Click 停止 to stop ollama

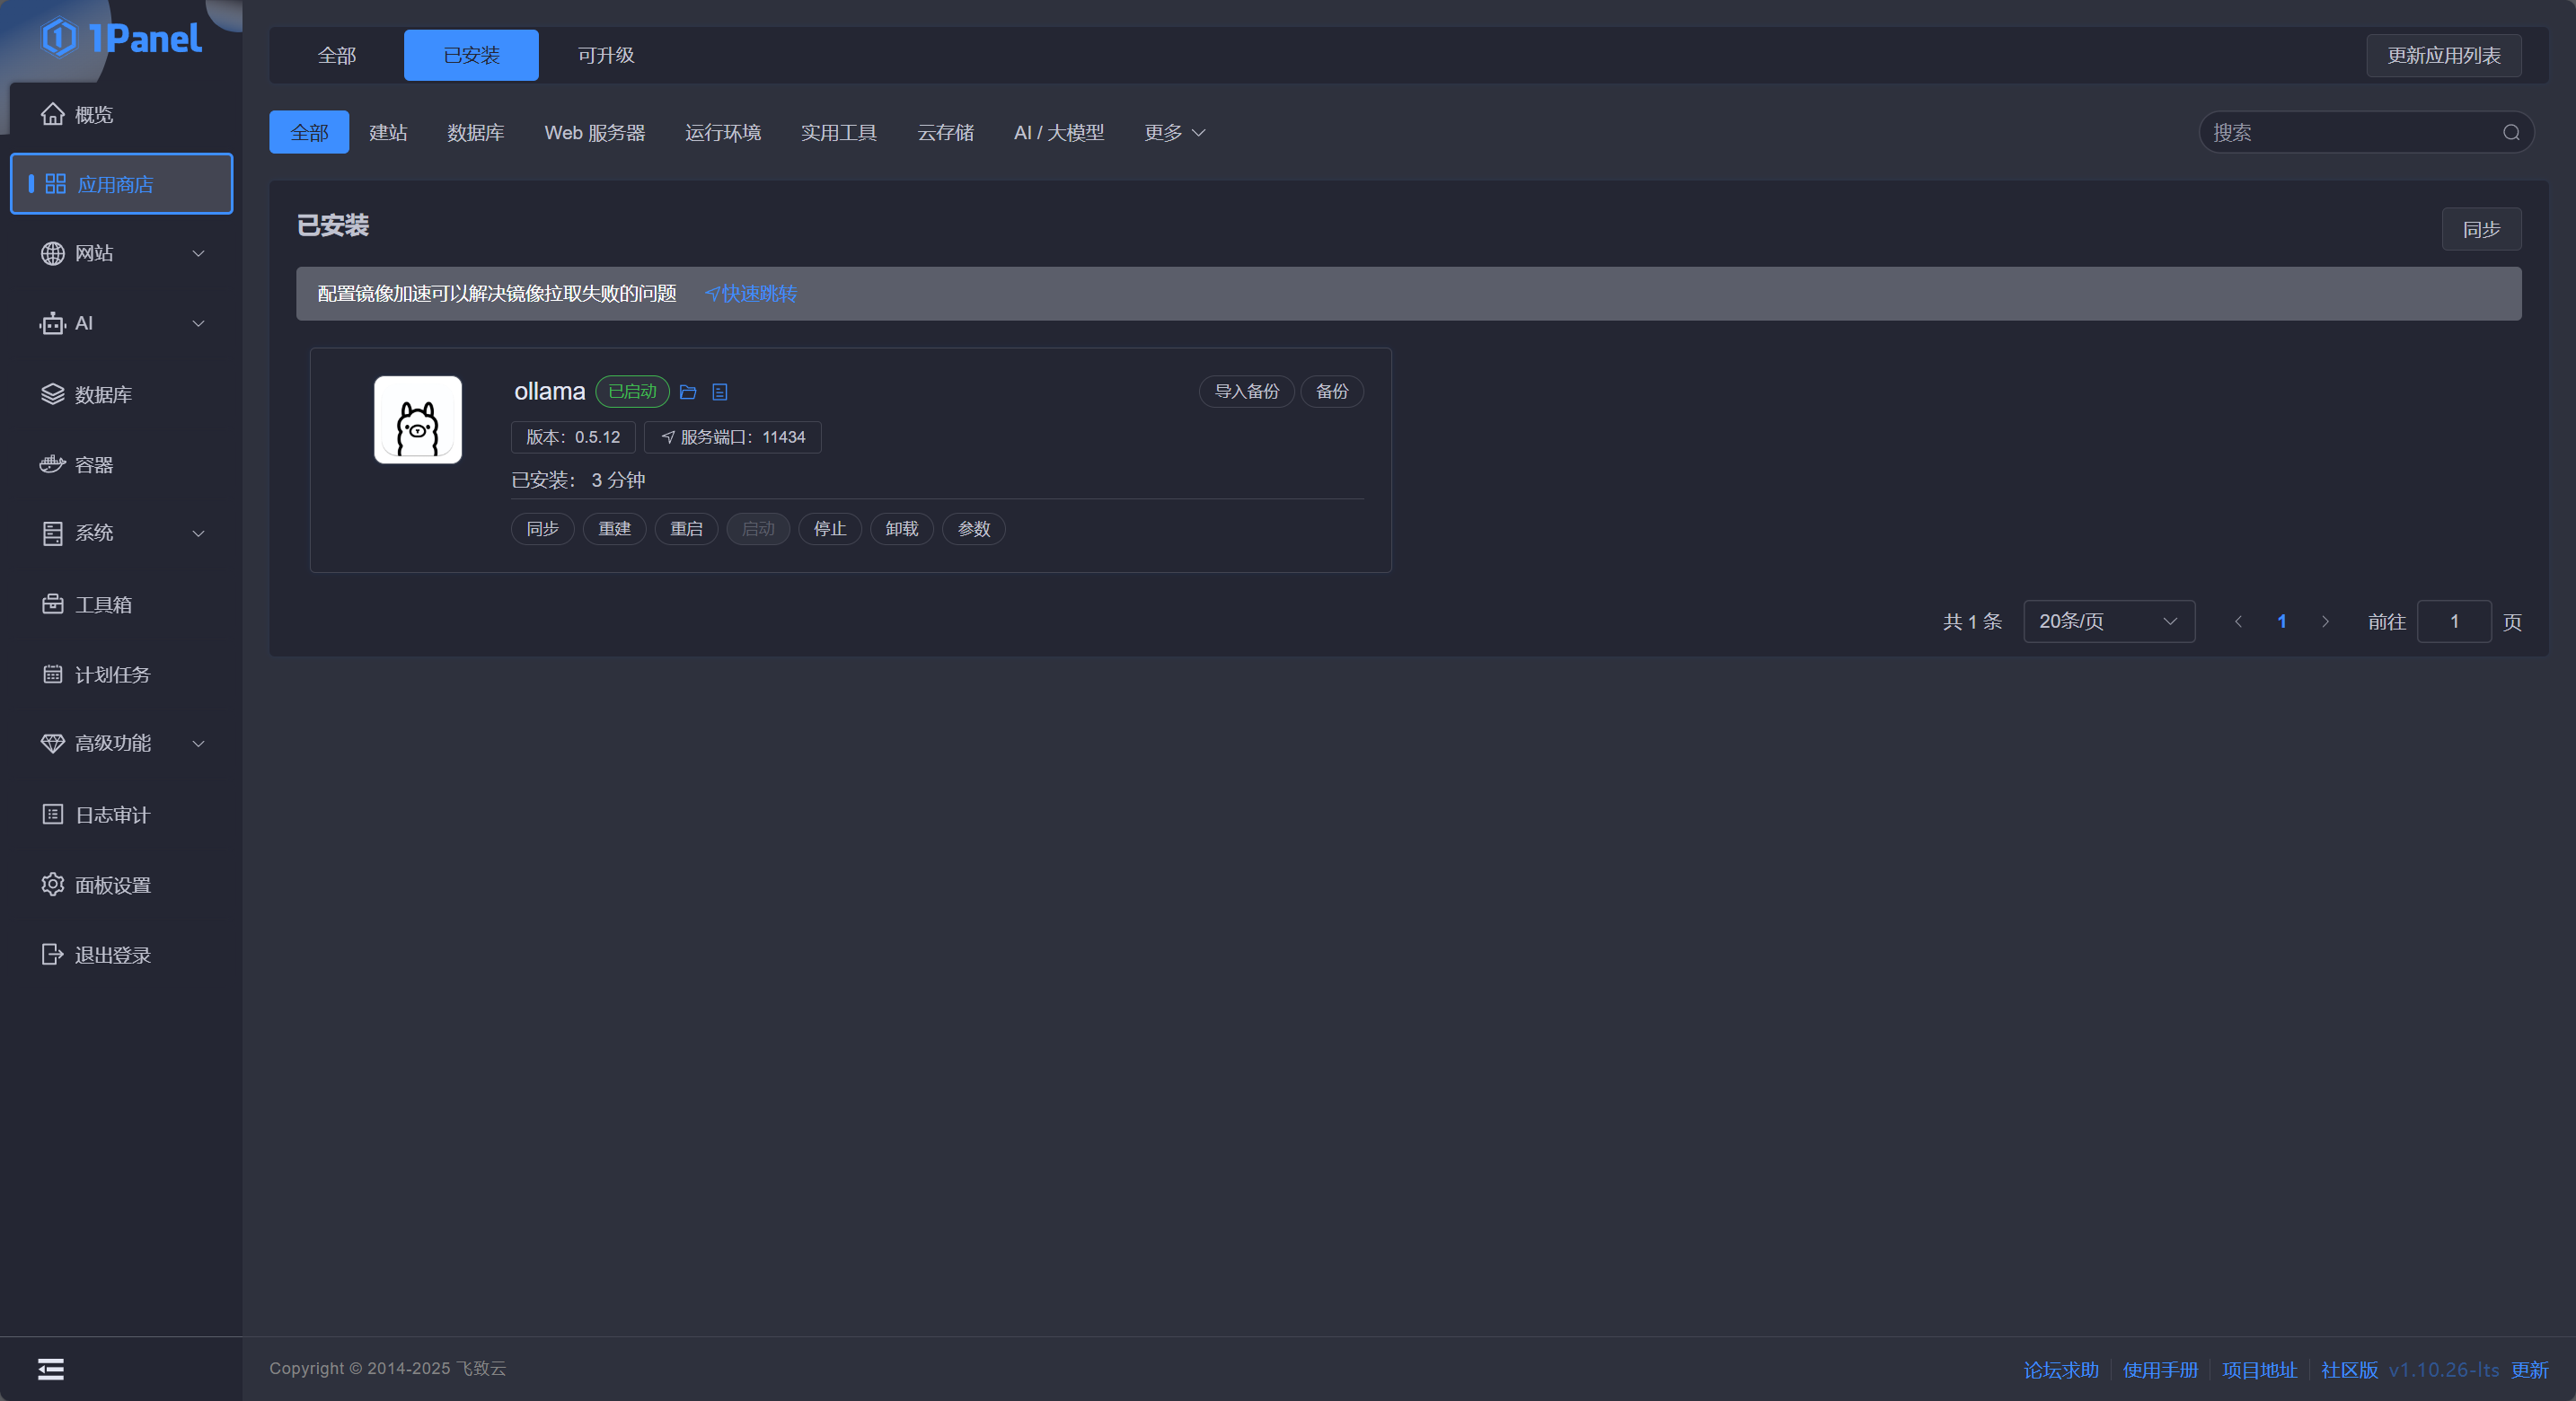(x=829, y=528)
